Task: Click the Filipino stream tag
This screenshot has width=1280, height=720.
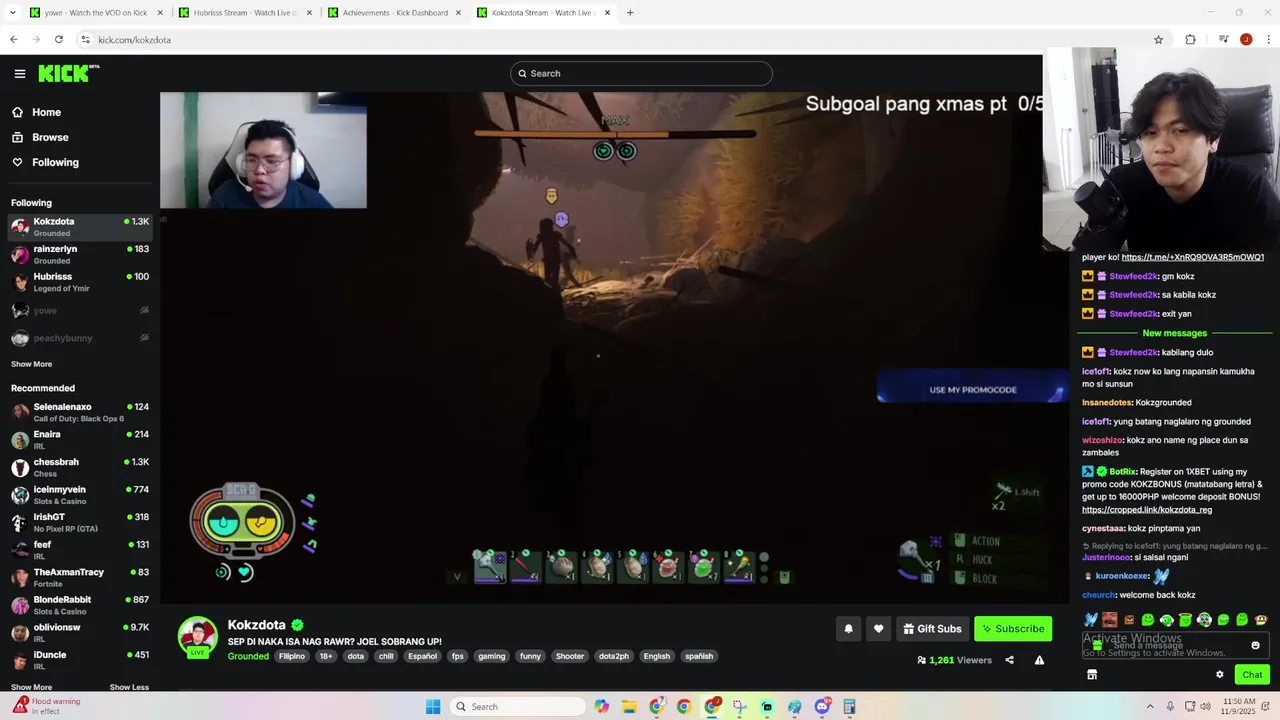Action: pyautogui.click(x=292, y=657)
